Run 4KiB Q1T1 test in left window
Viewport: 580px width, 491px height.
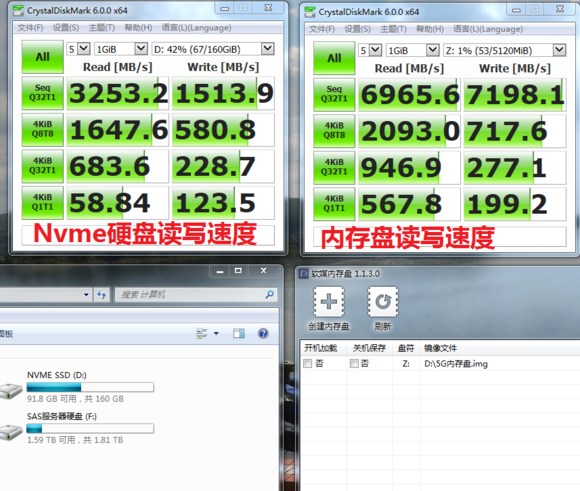(x=43, y=202)
